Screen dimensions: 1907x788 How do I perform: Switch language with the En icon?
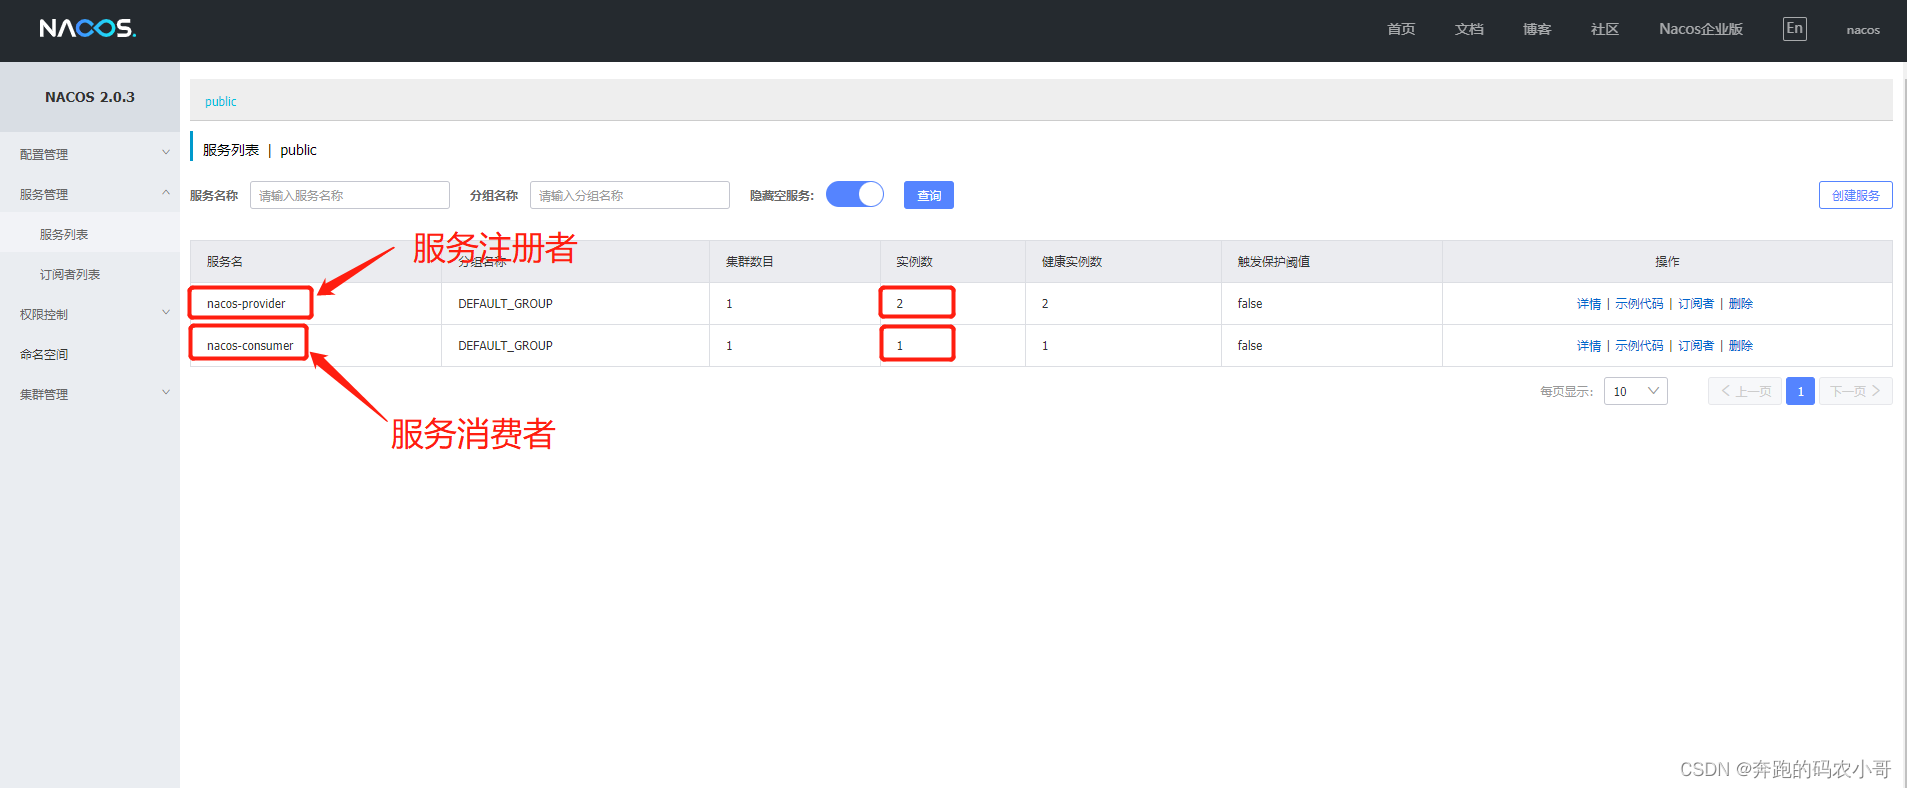click(1795, 29)
